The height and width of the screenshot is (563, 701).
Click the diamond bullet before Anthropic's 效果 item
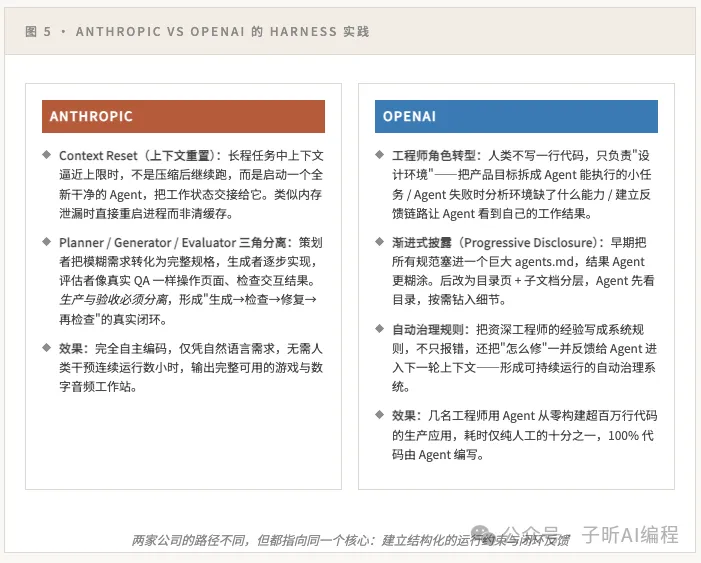click(46, 347)
